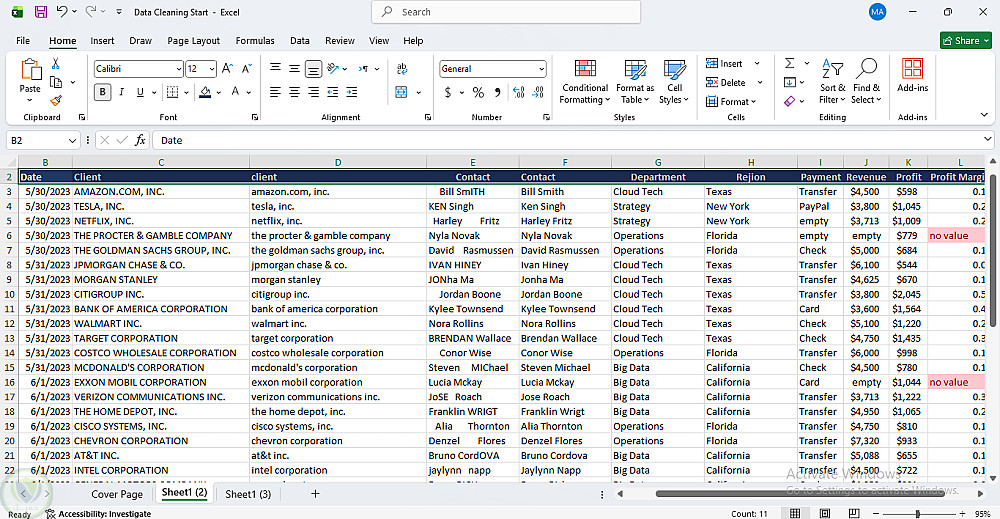The height and width of the screenshot is (519, 1000).
Task: Toggle Italic formatting
Action: click(121, 92)
